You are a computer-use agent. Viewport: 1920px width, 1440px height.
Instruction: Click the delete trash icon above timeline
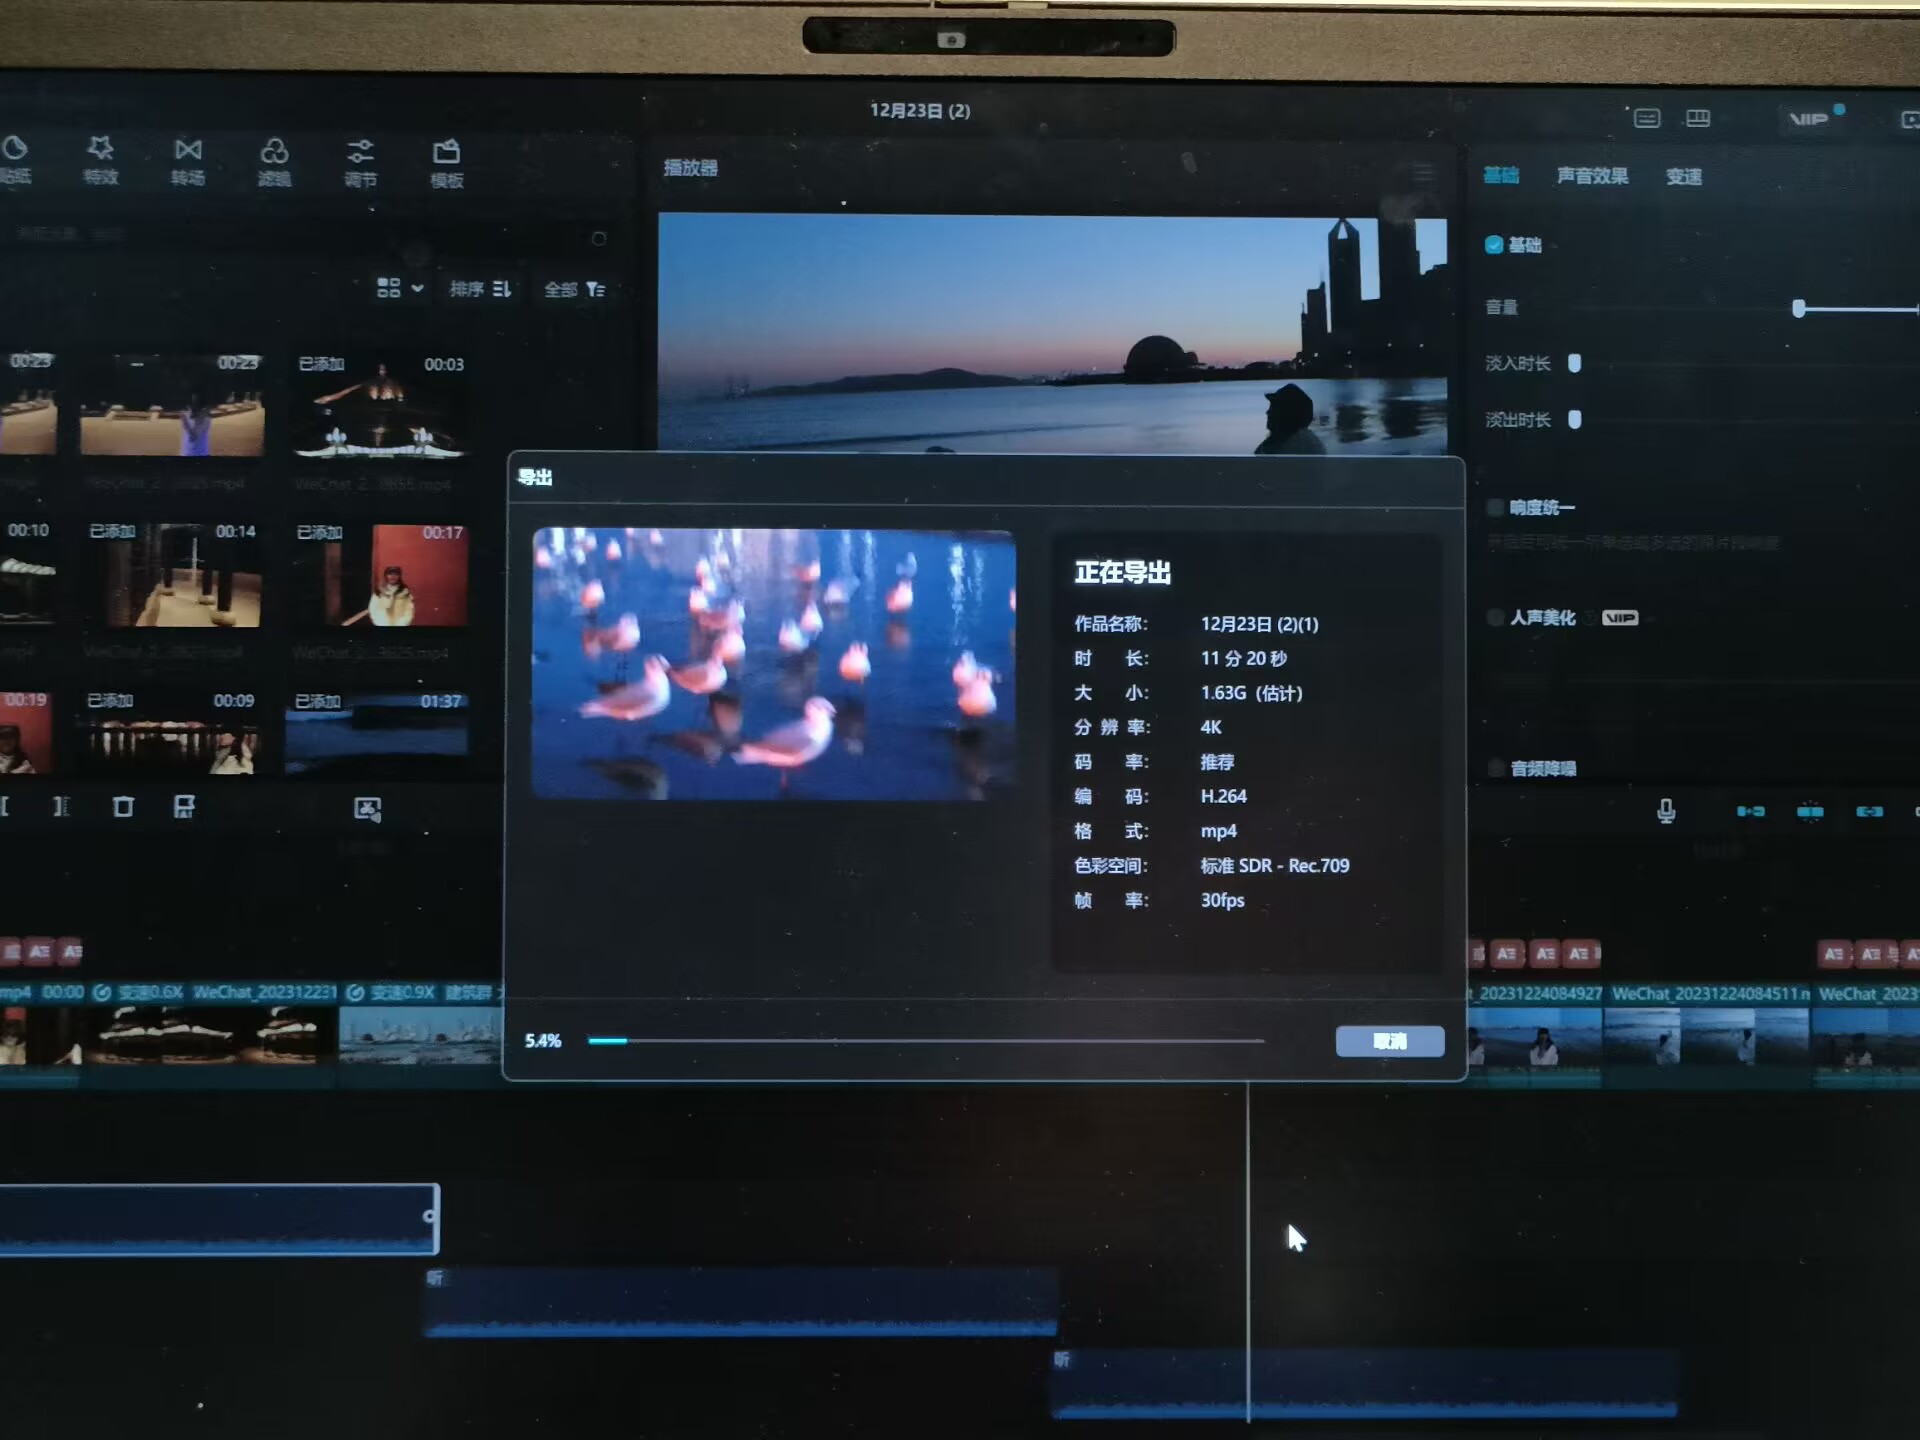[x=123, y=807]
